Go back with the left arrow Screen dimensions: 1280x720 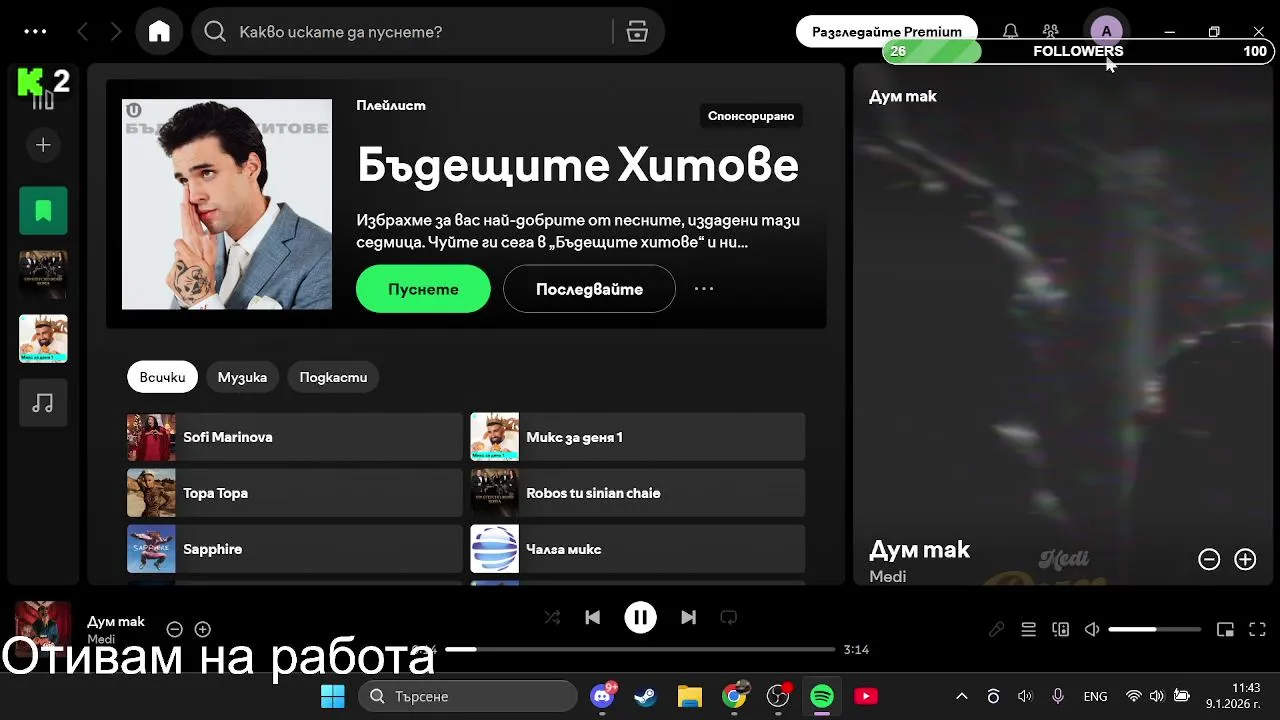(83, 32)
